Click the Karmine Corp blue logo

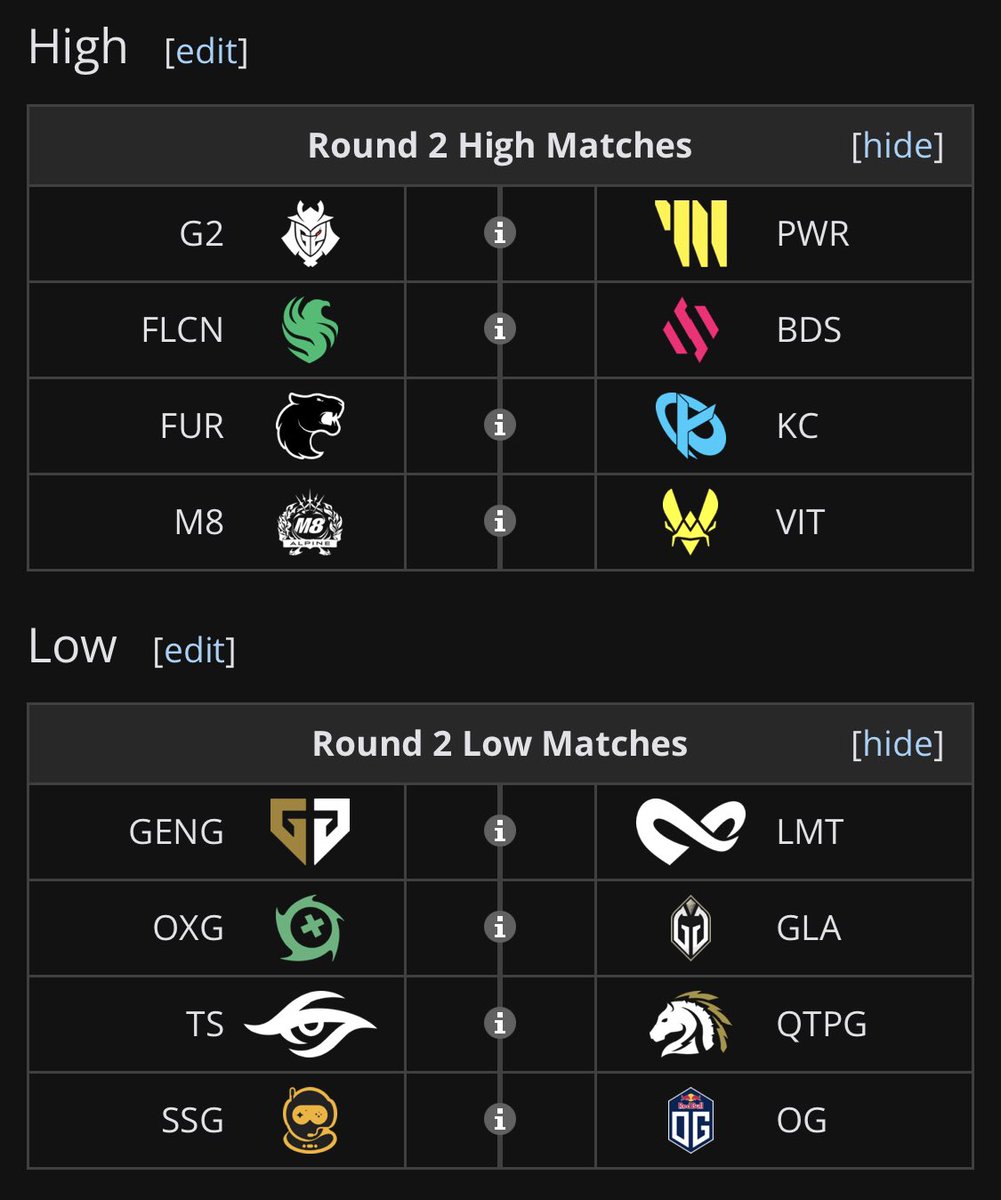click(691, 425)
